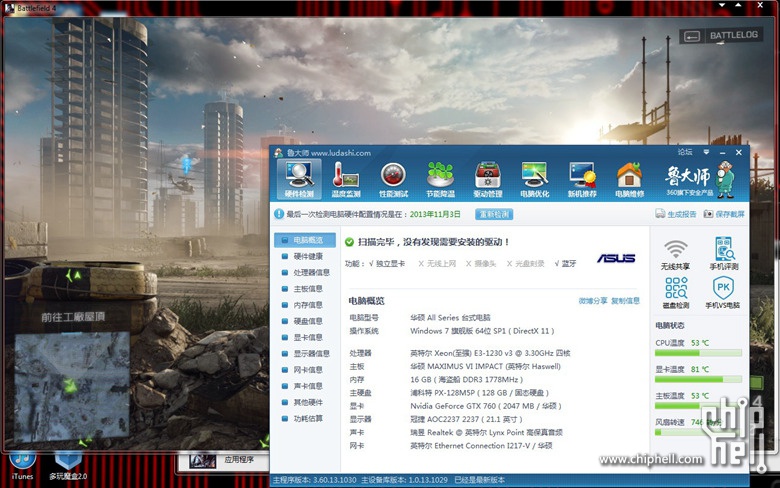Open the iTunes desktop icon

click(22, 466)
